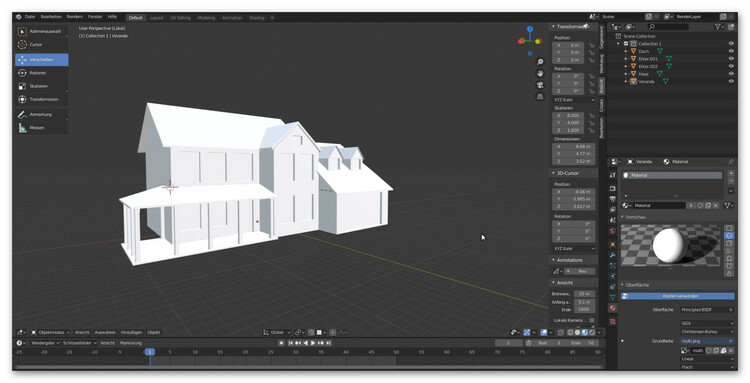
Task: Switch to the Modeling workspace tab
Action: click(x=206, y=18)
